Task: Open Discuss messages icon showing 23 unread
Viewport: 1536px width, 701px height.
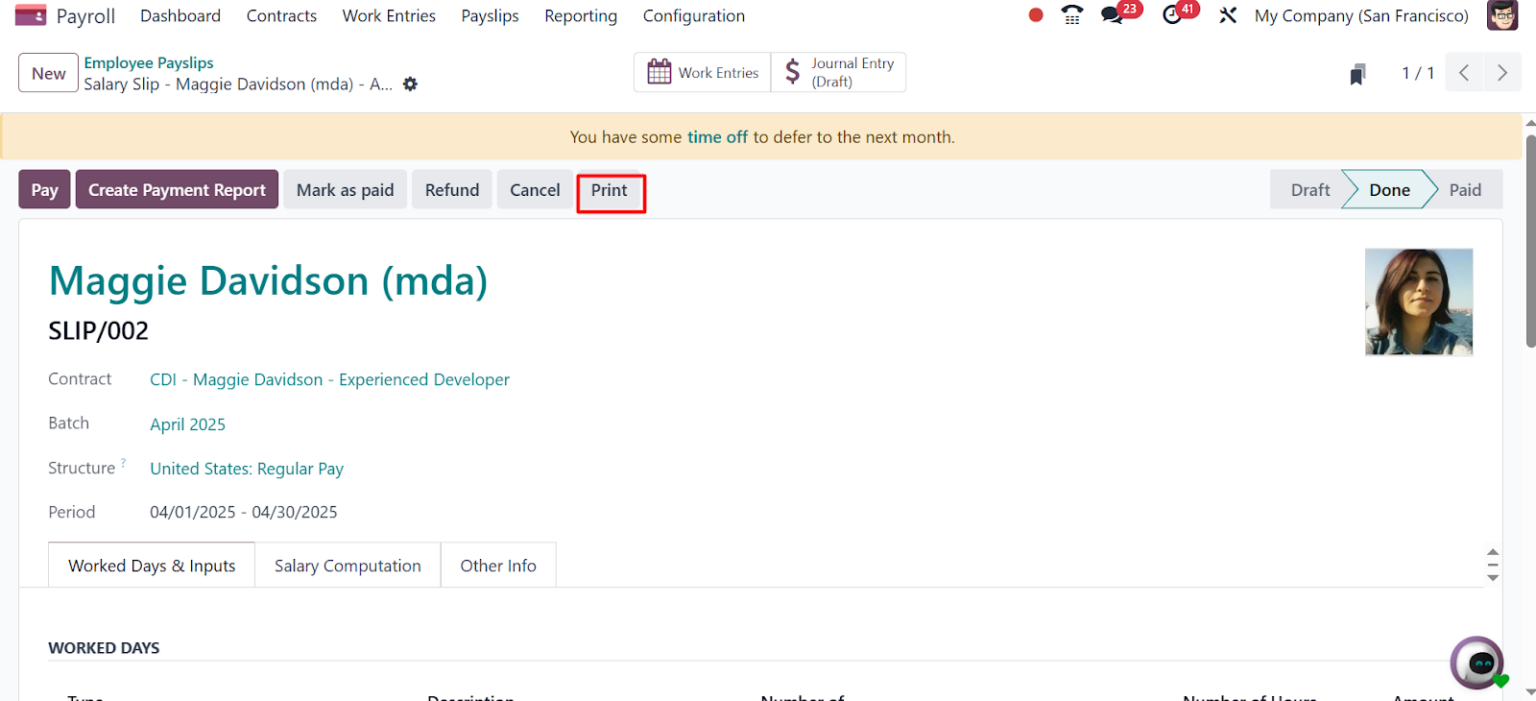Action: tap(1113, 16)
